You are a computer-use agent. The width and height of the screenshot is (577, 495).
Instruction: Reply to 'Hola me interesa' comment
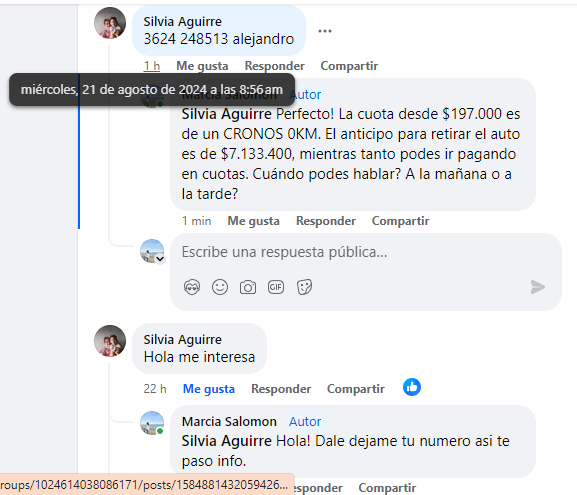click(281, 389)
